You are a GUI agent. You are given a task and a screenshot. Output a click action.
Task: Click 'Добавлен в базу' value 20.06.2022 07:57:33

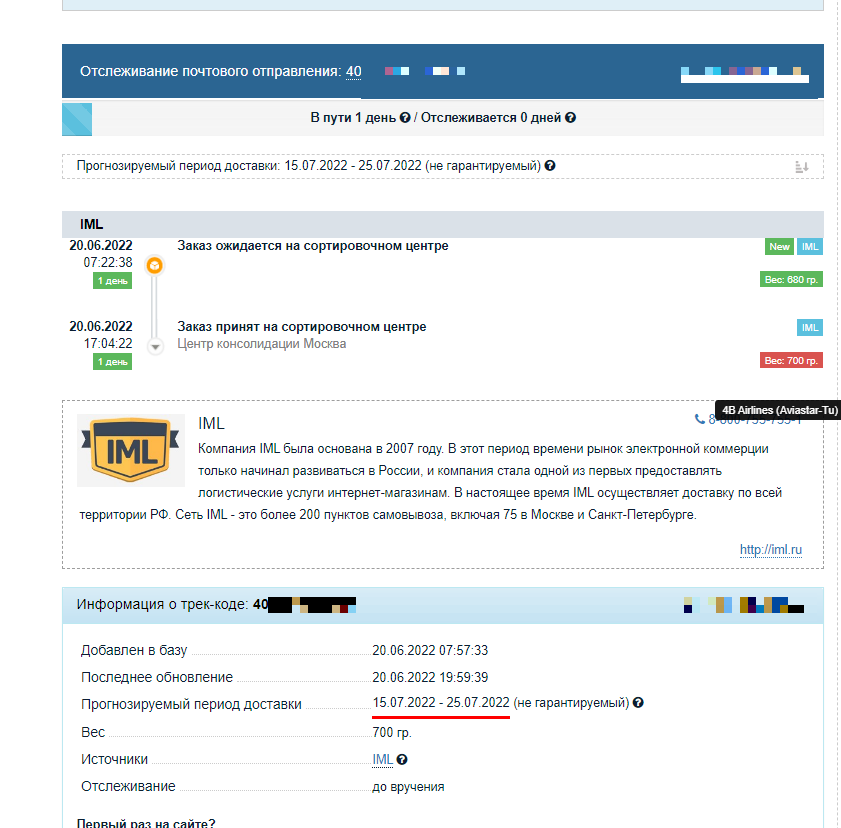click(x=430, y=650)
